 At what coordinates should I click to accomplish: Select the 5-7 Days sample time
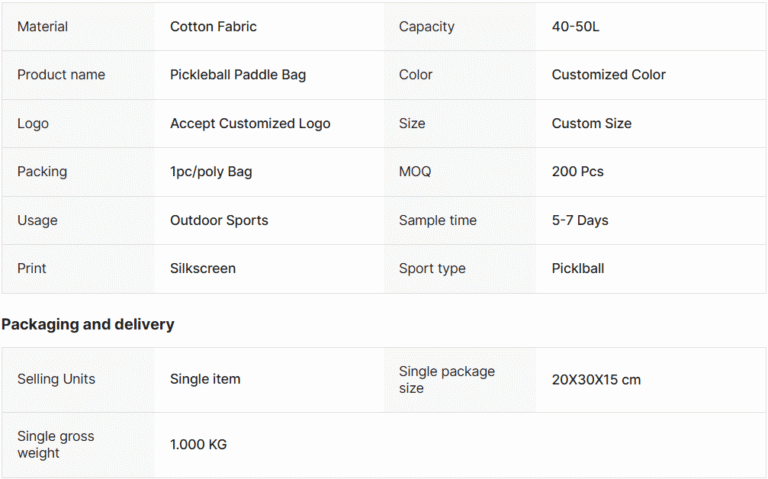(x=580, y=220)
